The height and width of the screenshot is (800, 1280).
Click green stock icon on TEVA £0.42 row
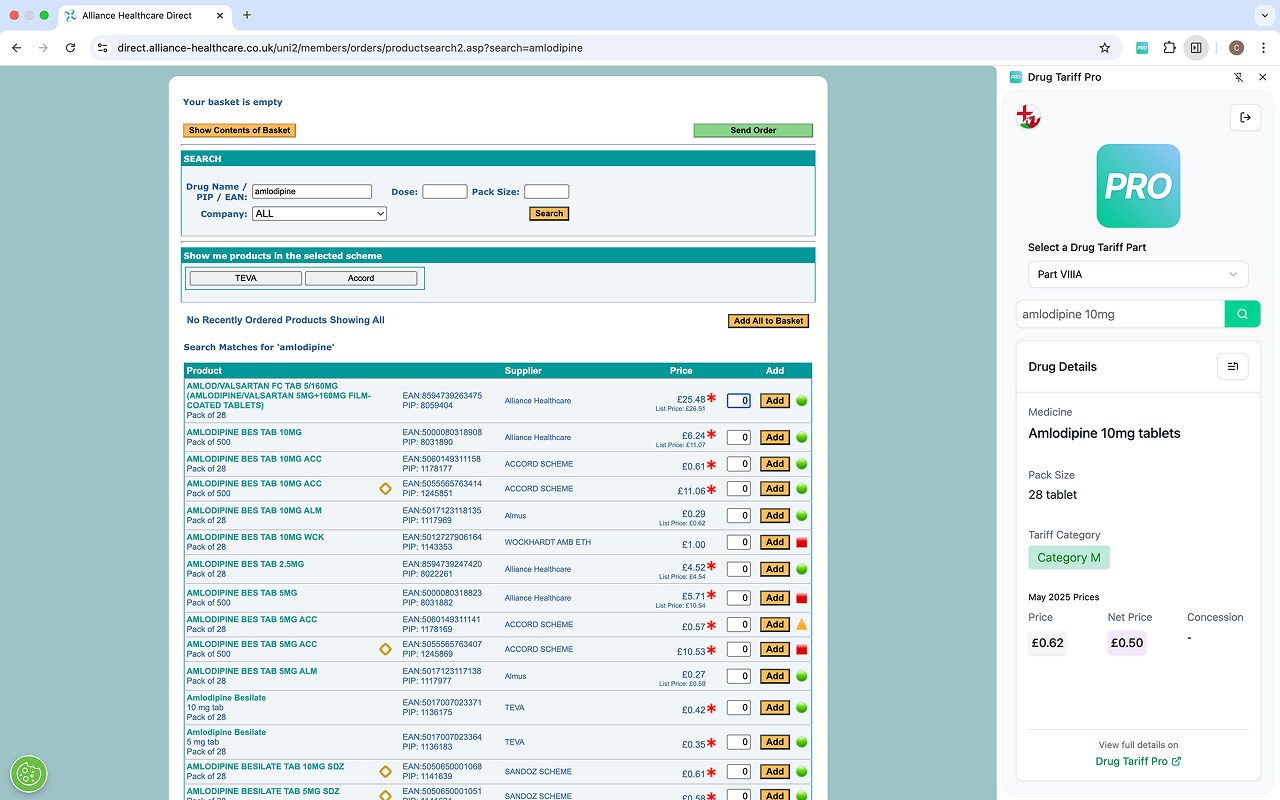[x=801, y=708]
